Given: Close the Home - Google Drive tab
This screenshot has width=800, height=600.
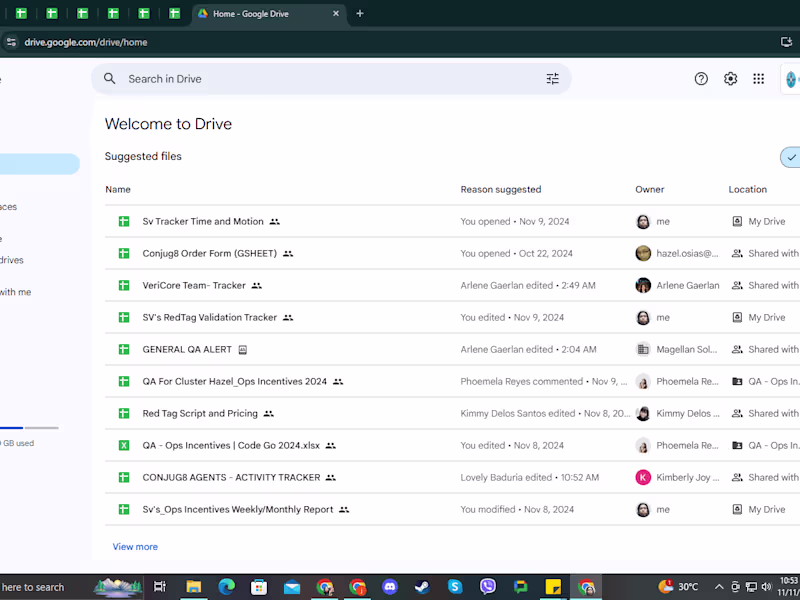Looking at the screenshot, I should click(336, 14).
